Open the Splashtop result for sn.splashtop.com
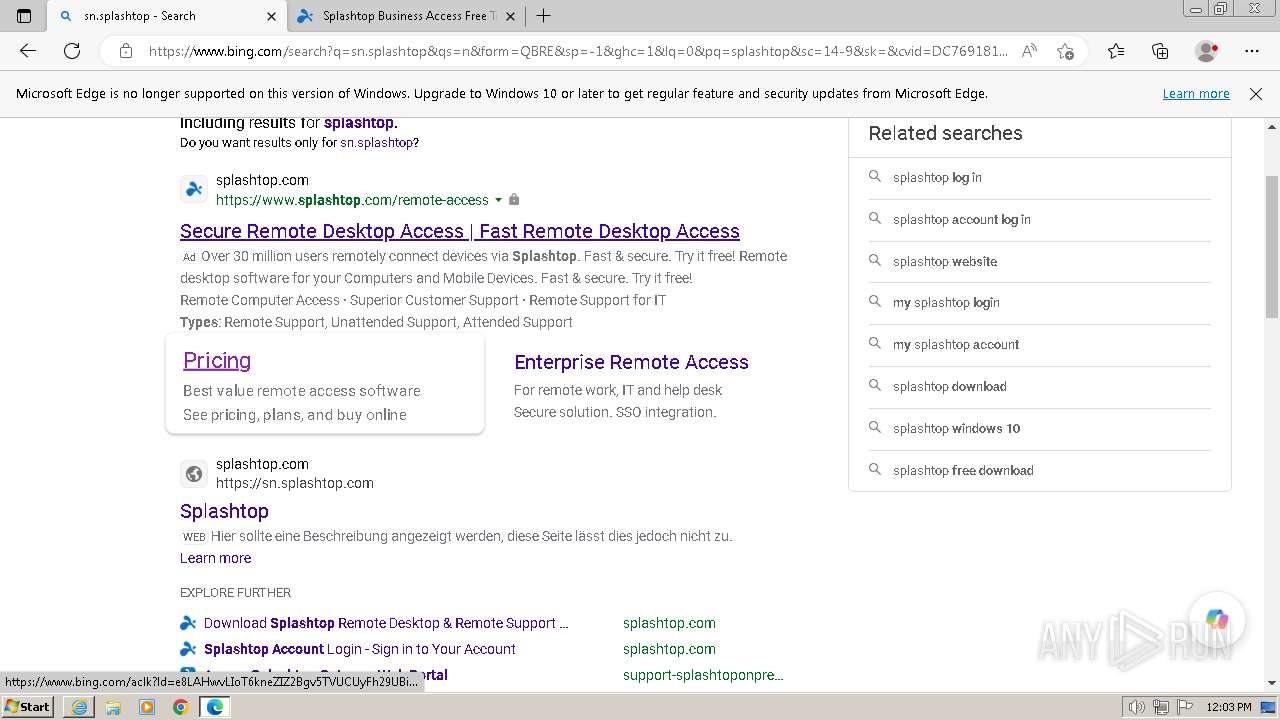 point(224,511)
